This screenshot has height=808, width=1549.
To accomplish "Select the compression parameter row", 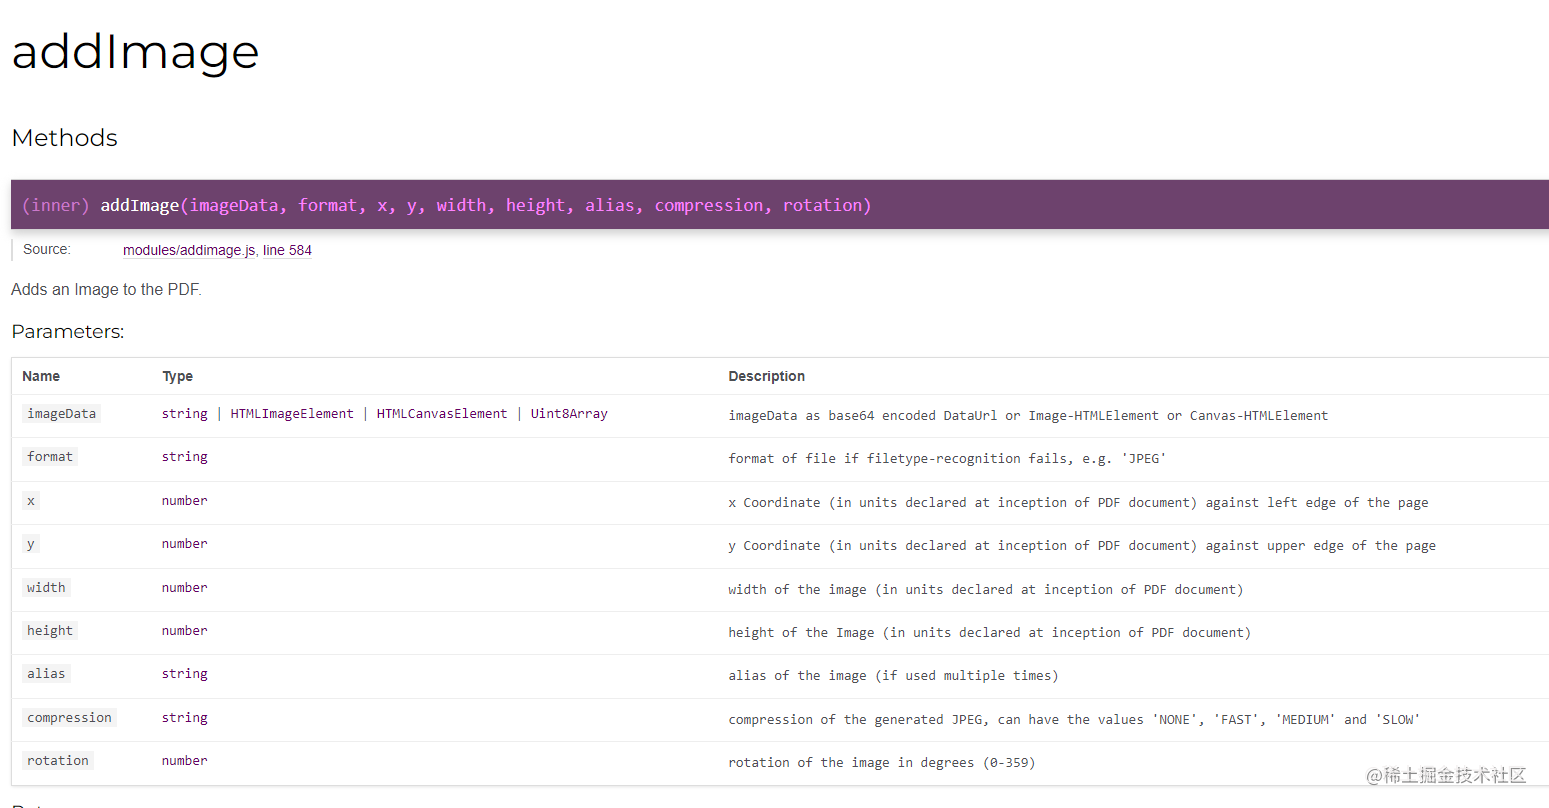I will [69, 717].
